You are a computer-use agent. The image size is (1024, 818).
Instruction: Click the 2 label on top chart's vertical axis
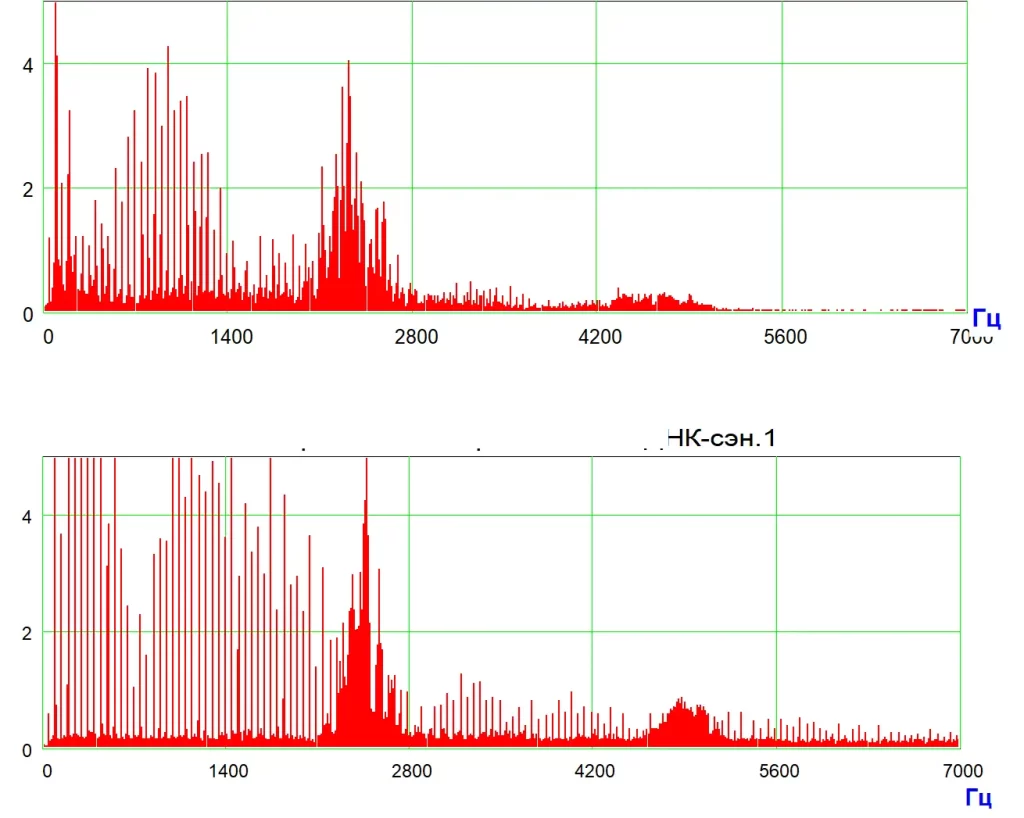pyautogui.click(x=28, y=189)
